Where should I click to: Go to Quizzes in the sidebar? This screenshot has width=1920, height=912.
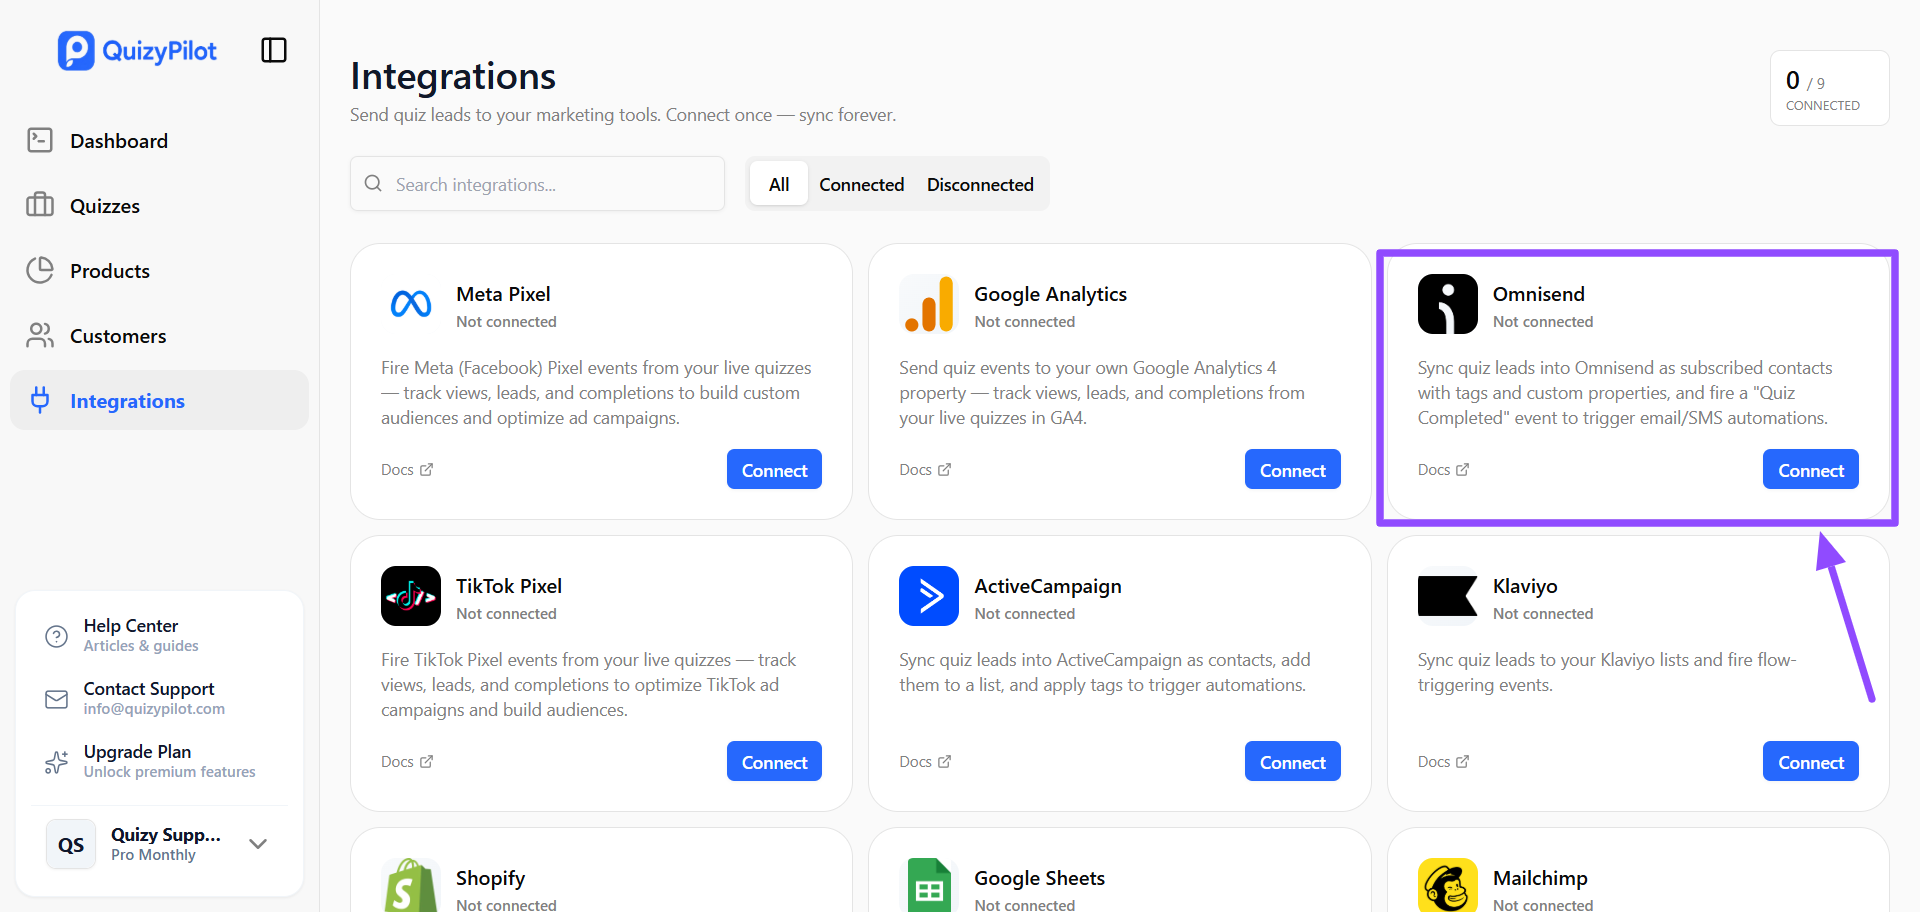point(159,205)
